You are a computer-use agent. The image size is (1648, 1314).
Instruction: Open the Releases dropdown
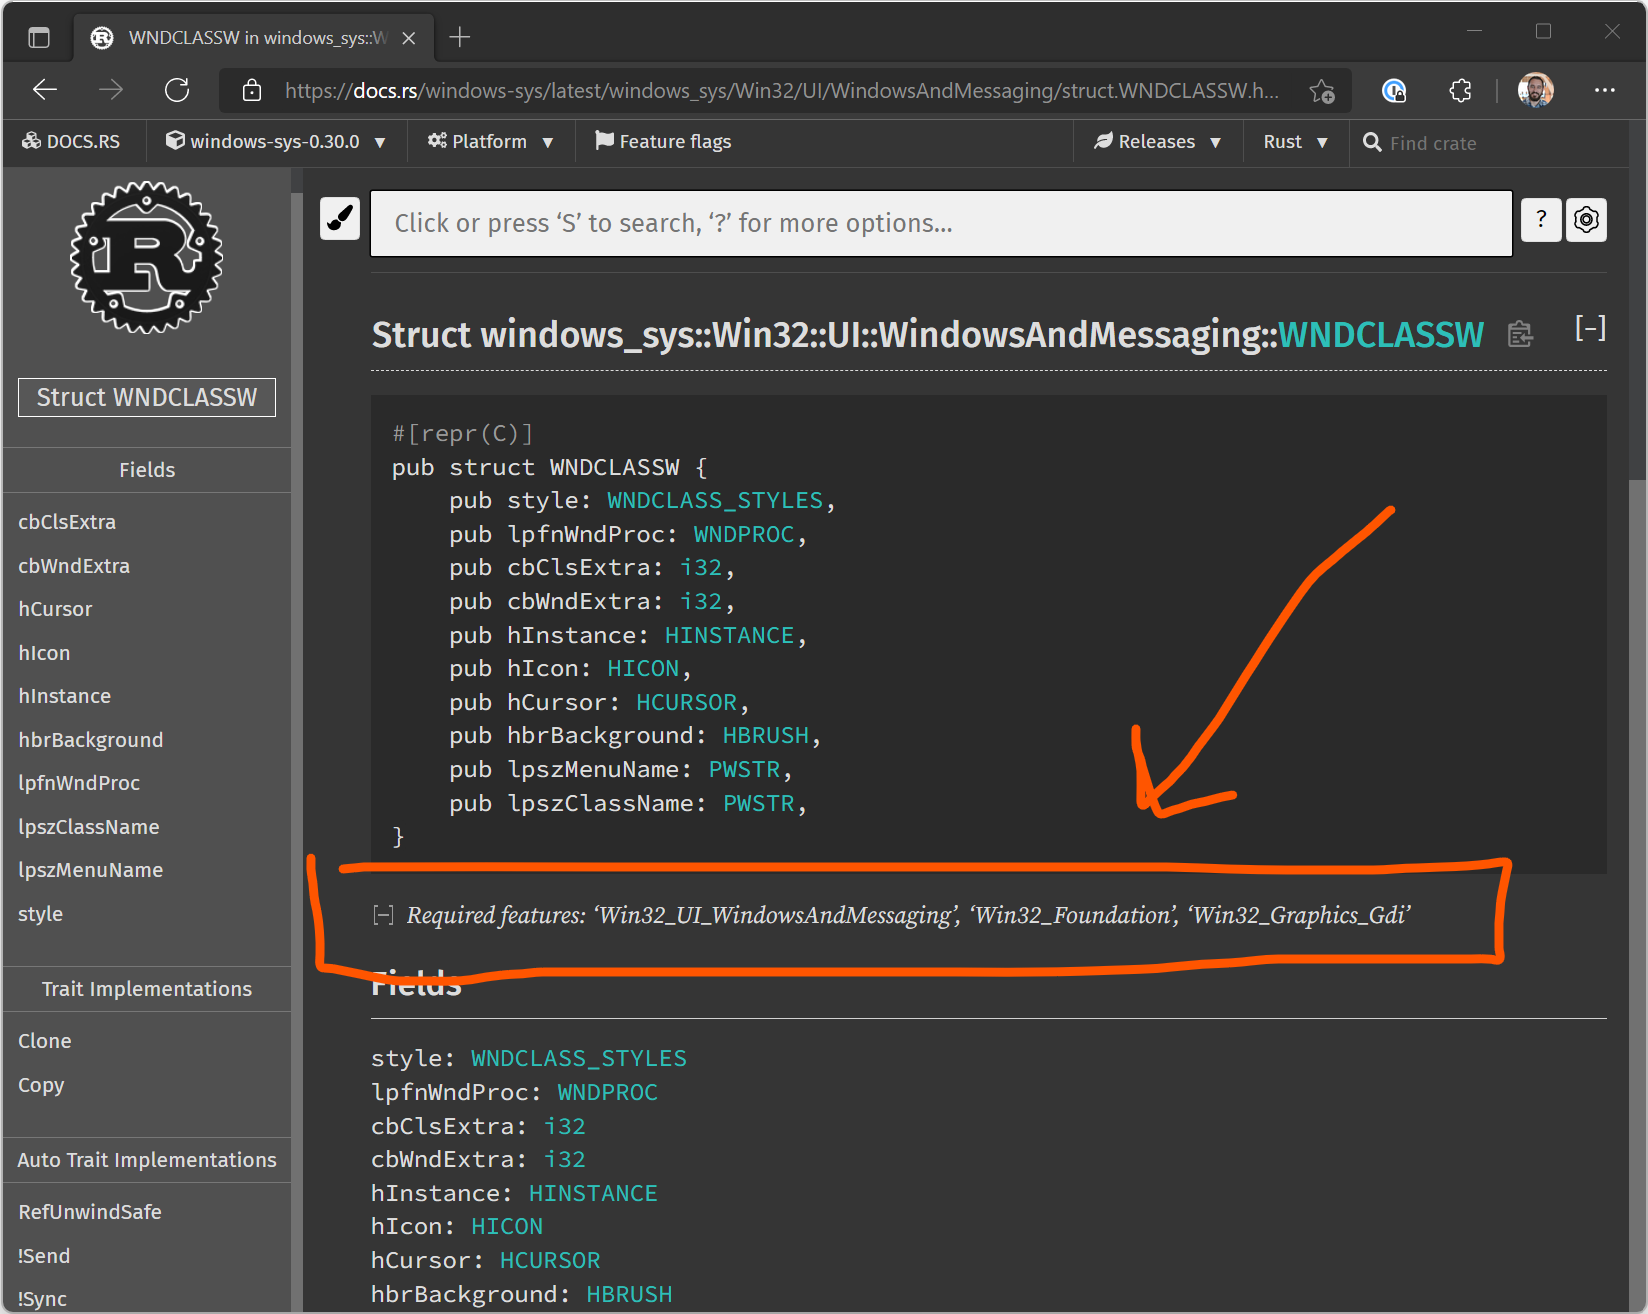coord(1157,141)
